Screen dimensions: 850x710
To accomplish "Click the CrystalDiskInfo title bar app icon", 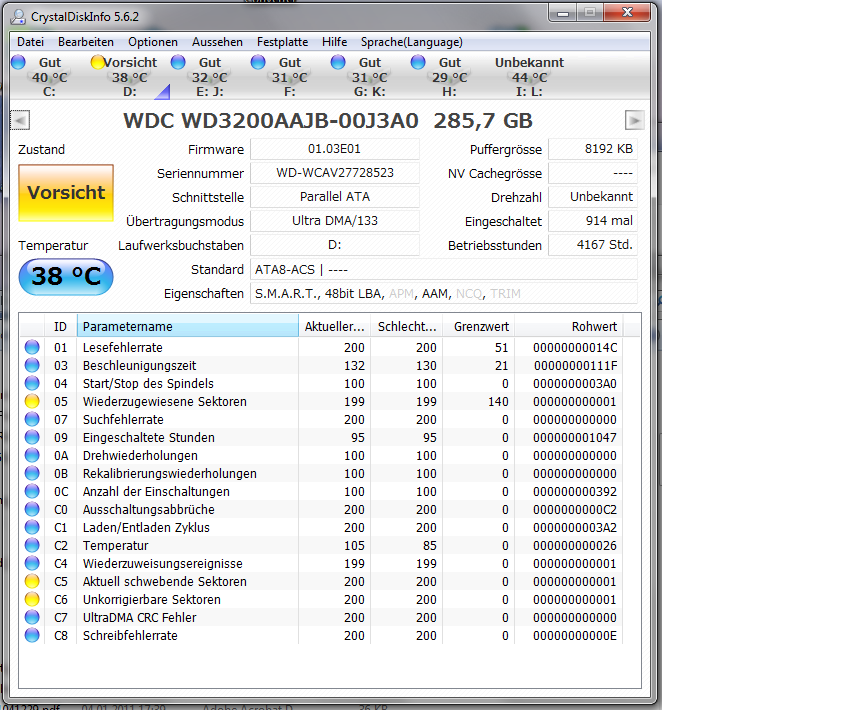I will (18, 17).
